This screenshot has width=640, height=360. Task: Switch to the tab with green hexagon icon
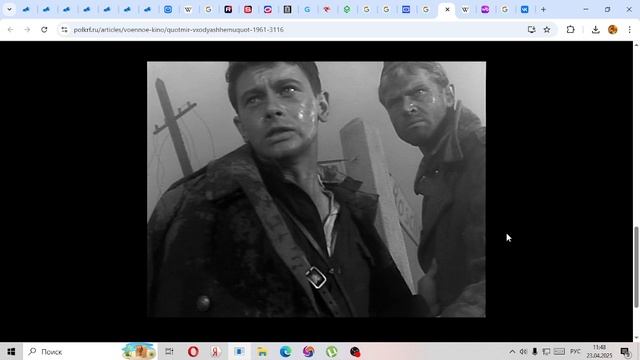pyautogui.click(x=347, y=9)
